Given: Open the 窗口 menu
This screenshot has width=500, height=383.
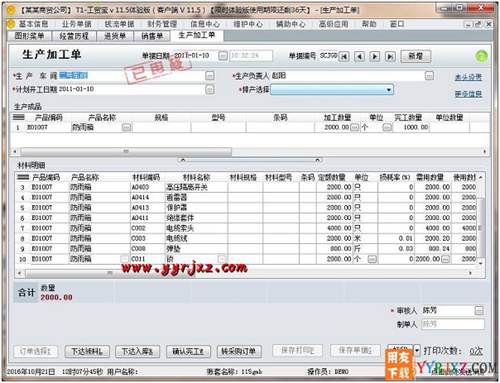Looking at the screenshot, I should pyautogui.click(x=397, y=24).
